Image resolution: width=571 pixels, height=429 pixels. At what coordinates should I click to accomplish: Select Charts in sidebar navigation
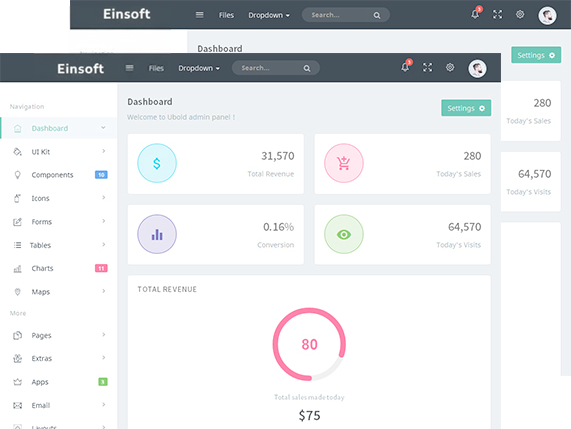(x=42, y=268)
